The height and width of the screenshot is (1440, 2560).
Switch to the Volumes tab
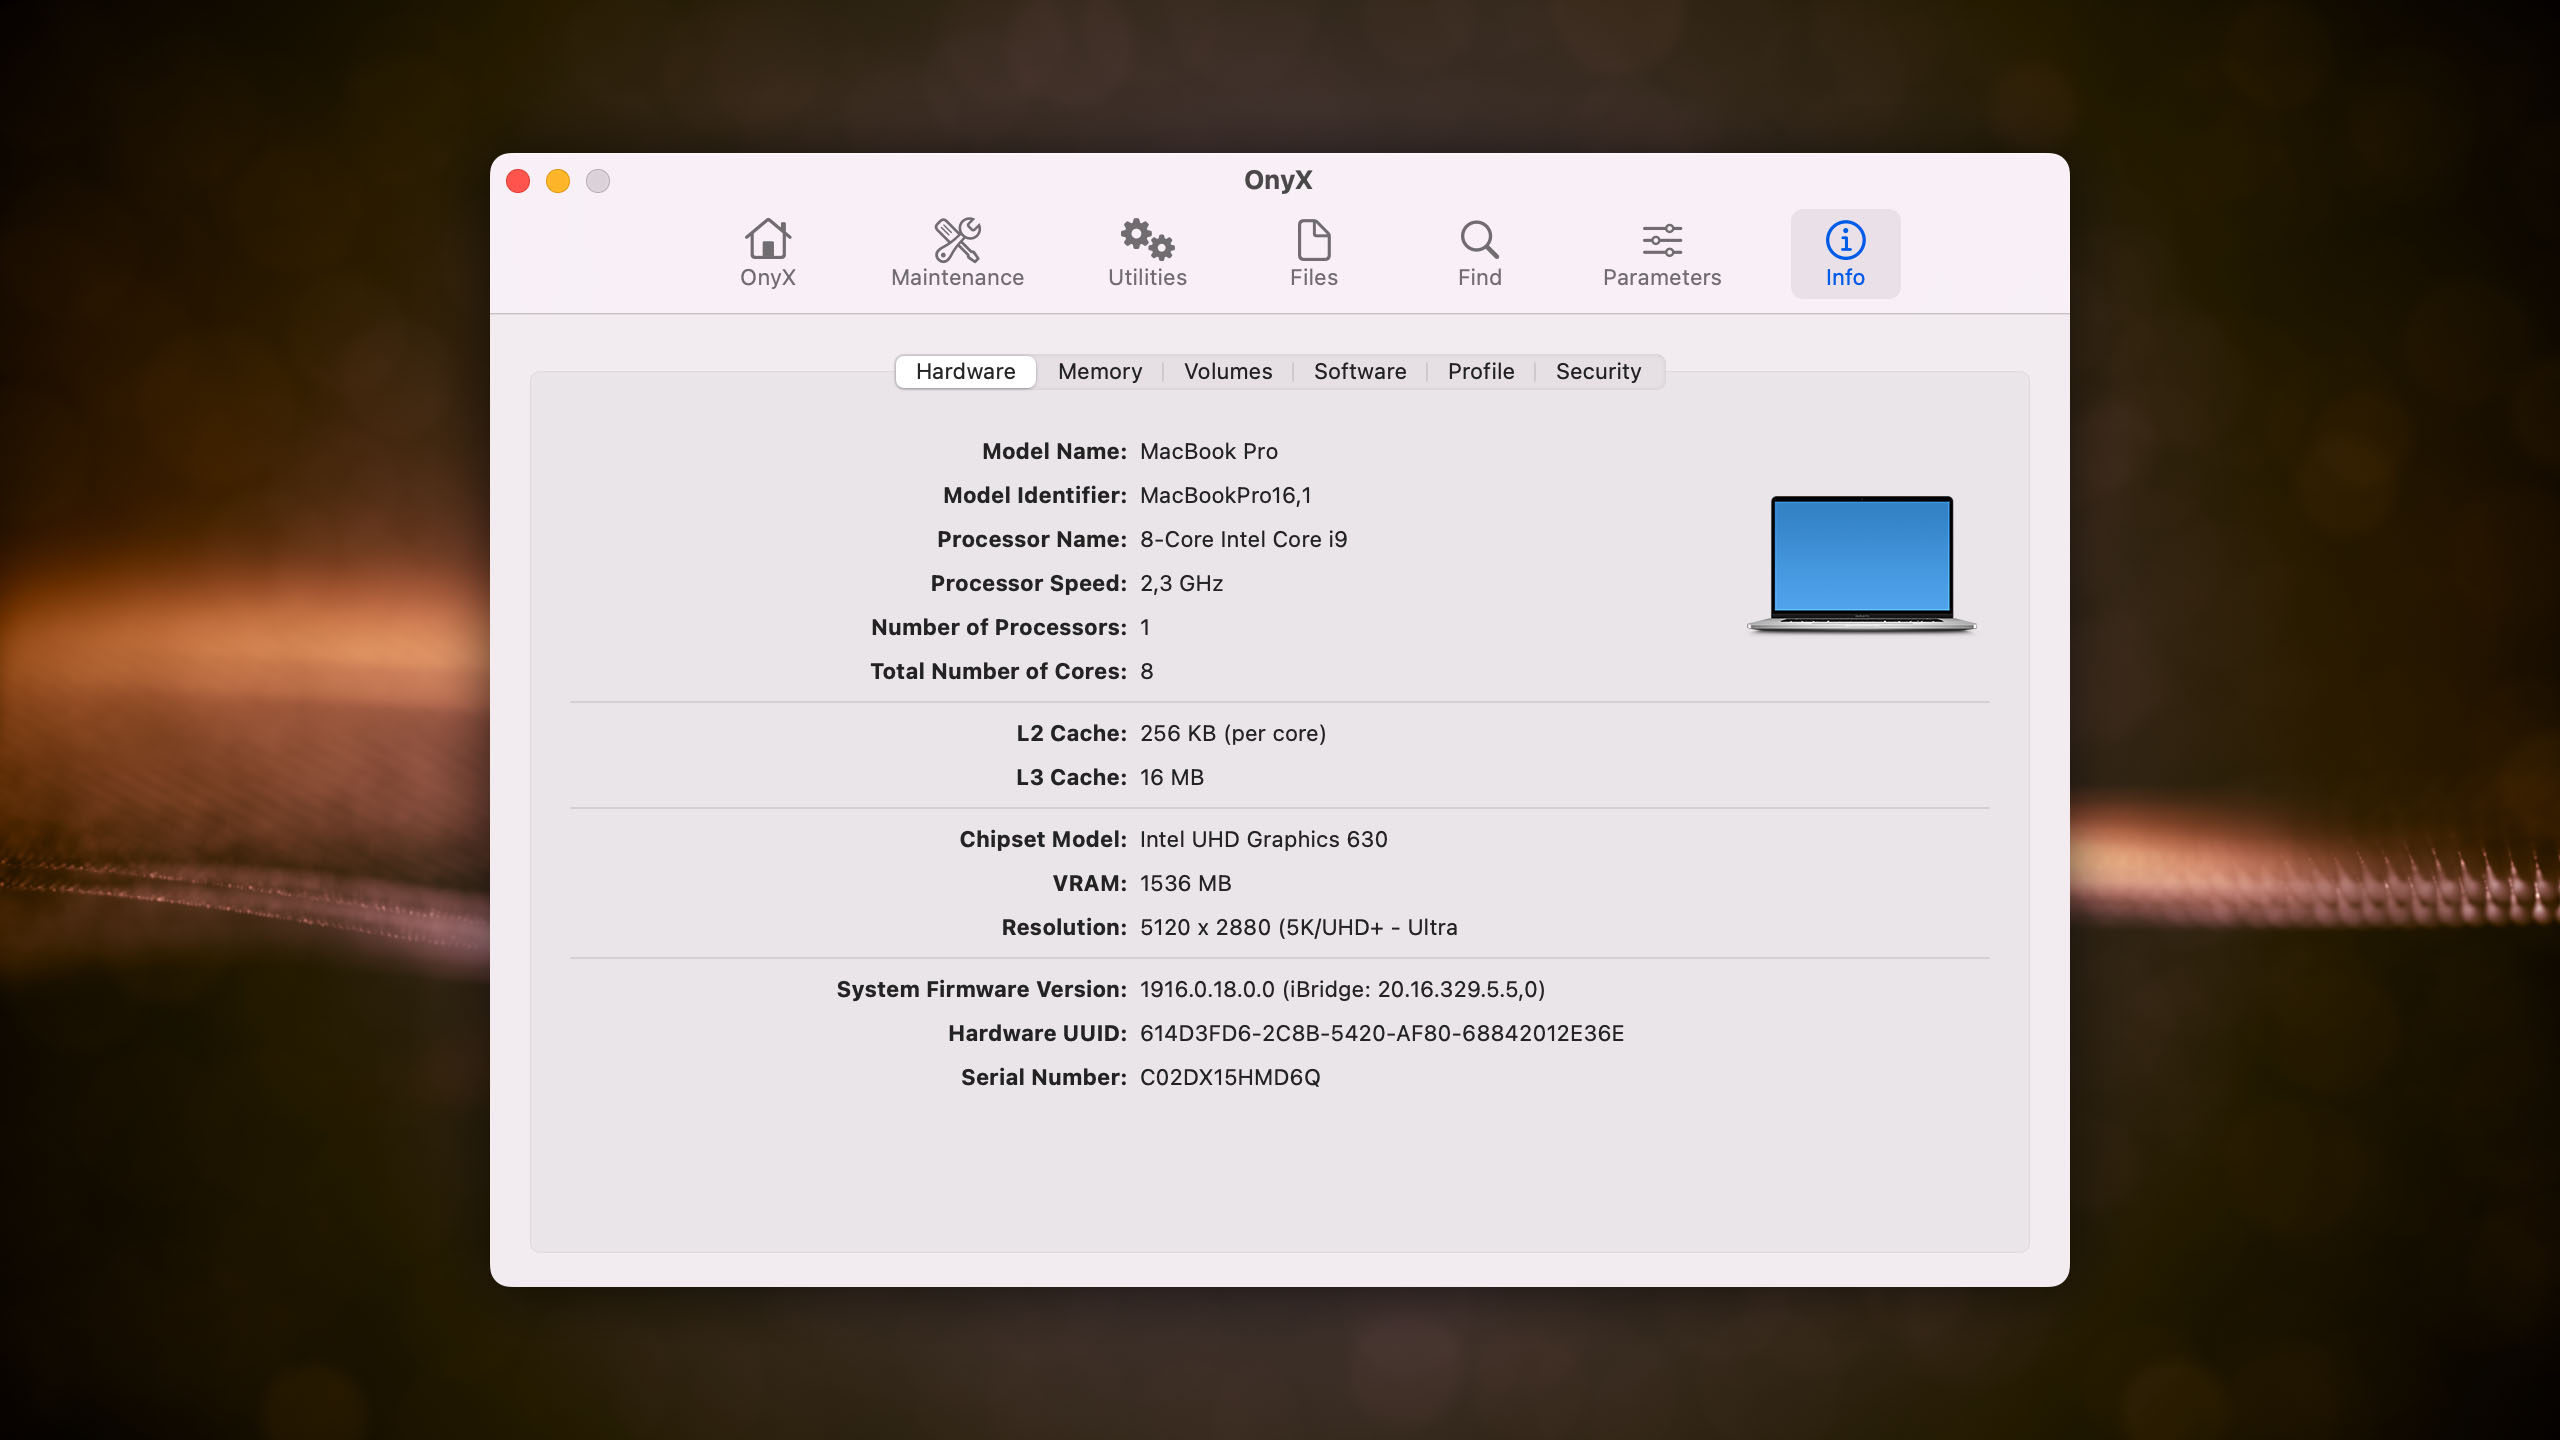1228,371
